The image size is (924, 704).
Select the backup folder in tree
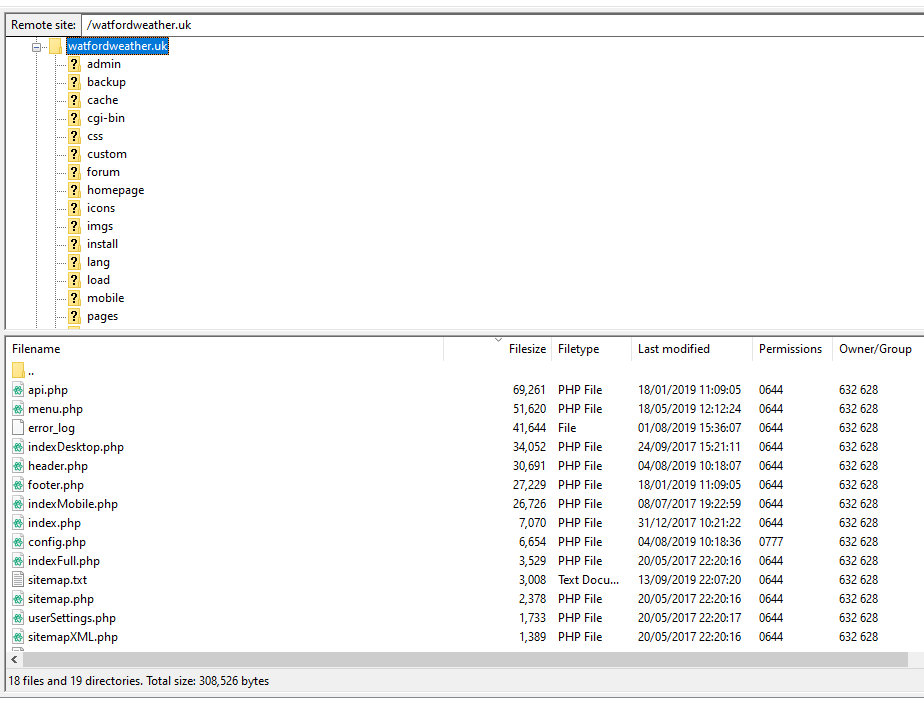point(106,82)
